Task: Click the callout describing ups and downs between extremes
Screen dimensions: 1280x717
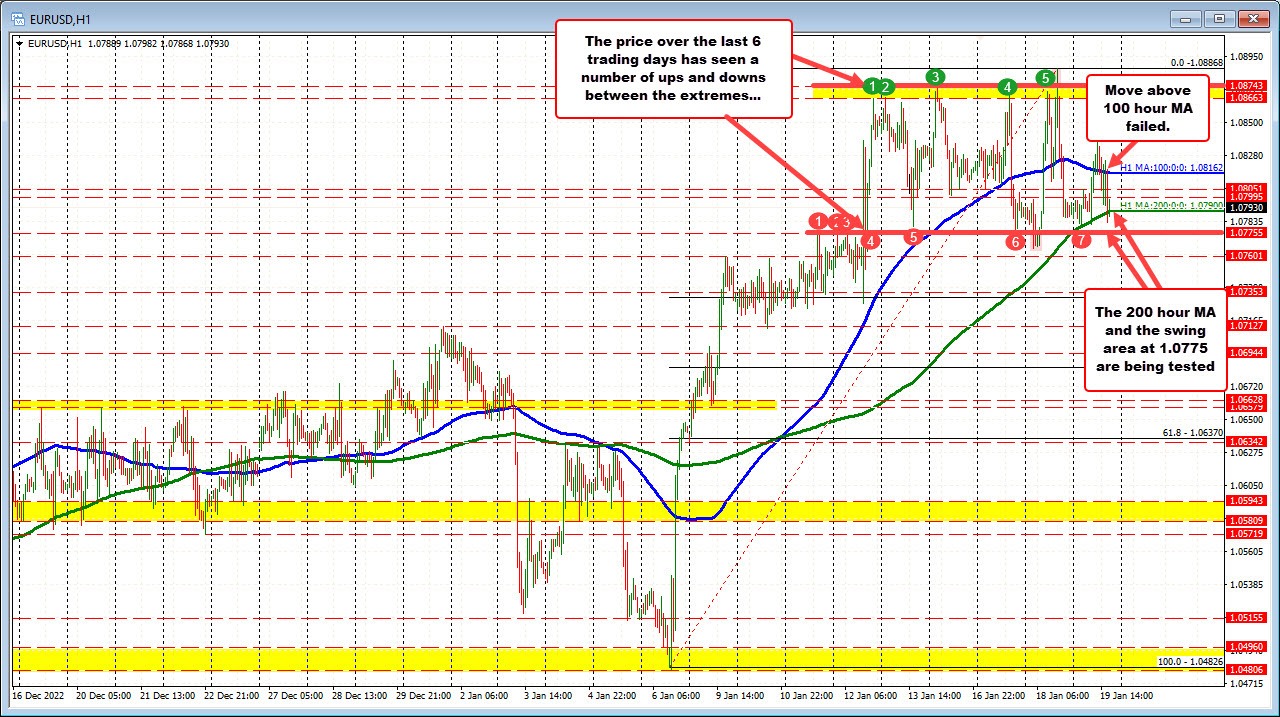Action: click(x=673, y=70)
